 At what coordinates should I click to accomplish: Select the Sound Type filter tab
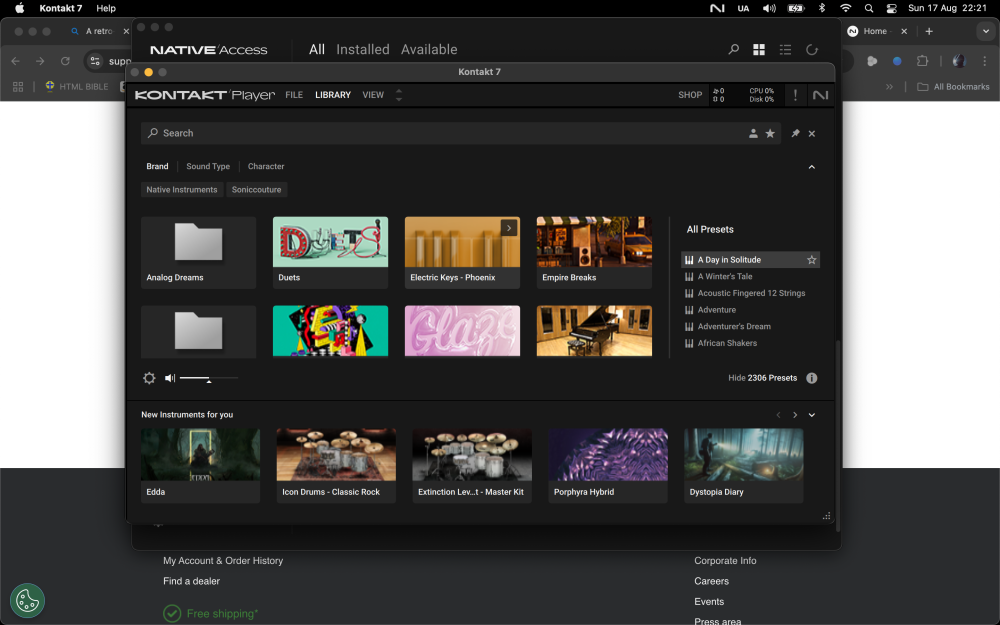(208, 166)
